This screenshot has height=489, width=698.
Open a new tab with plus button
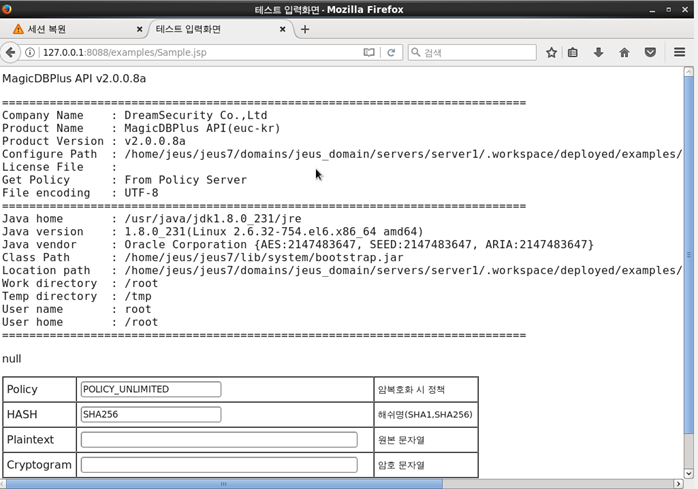(x=305, y=29)
